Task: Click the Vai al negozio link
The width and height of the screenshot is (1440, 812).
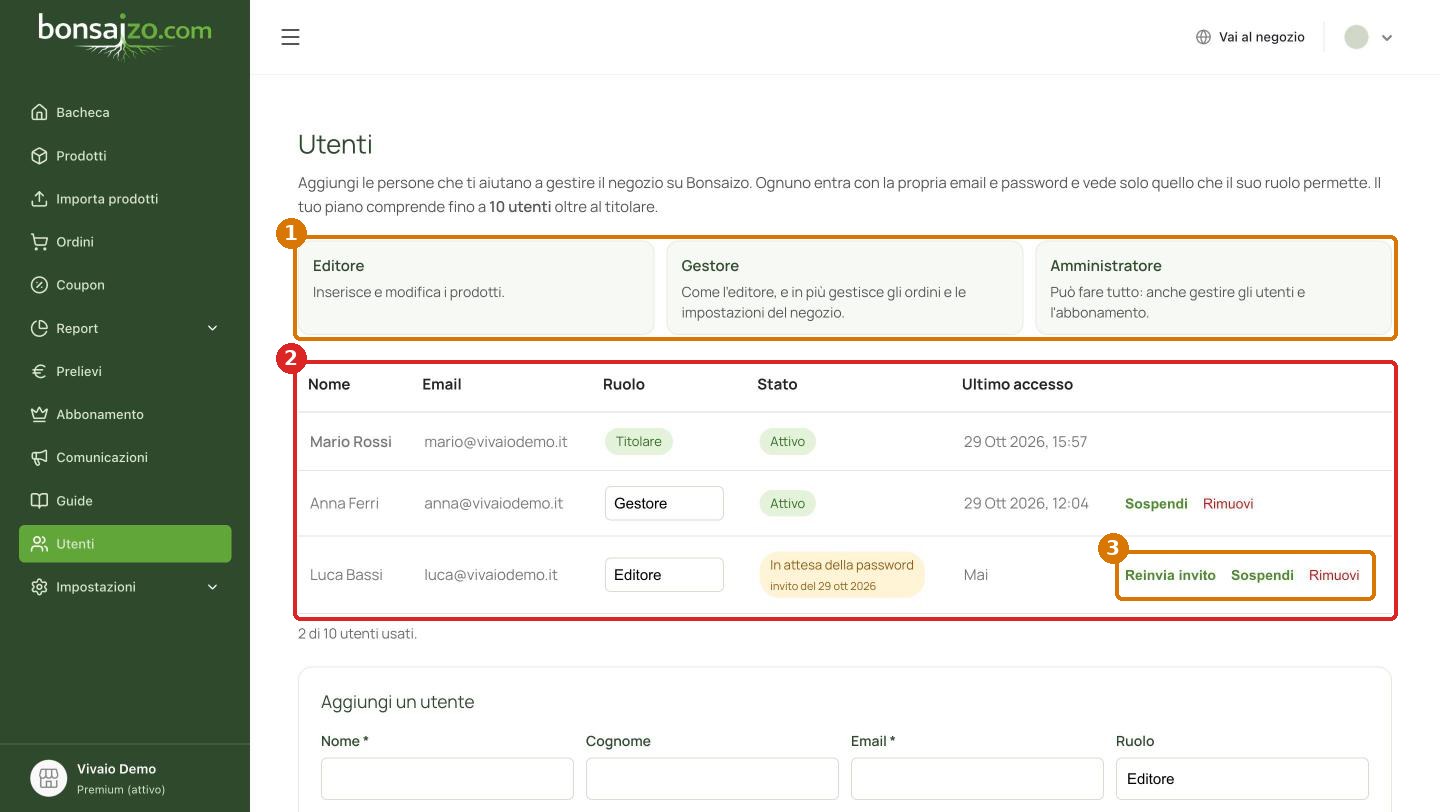Action: point(1250,37)
